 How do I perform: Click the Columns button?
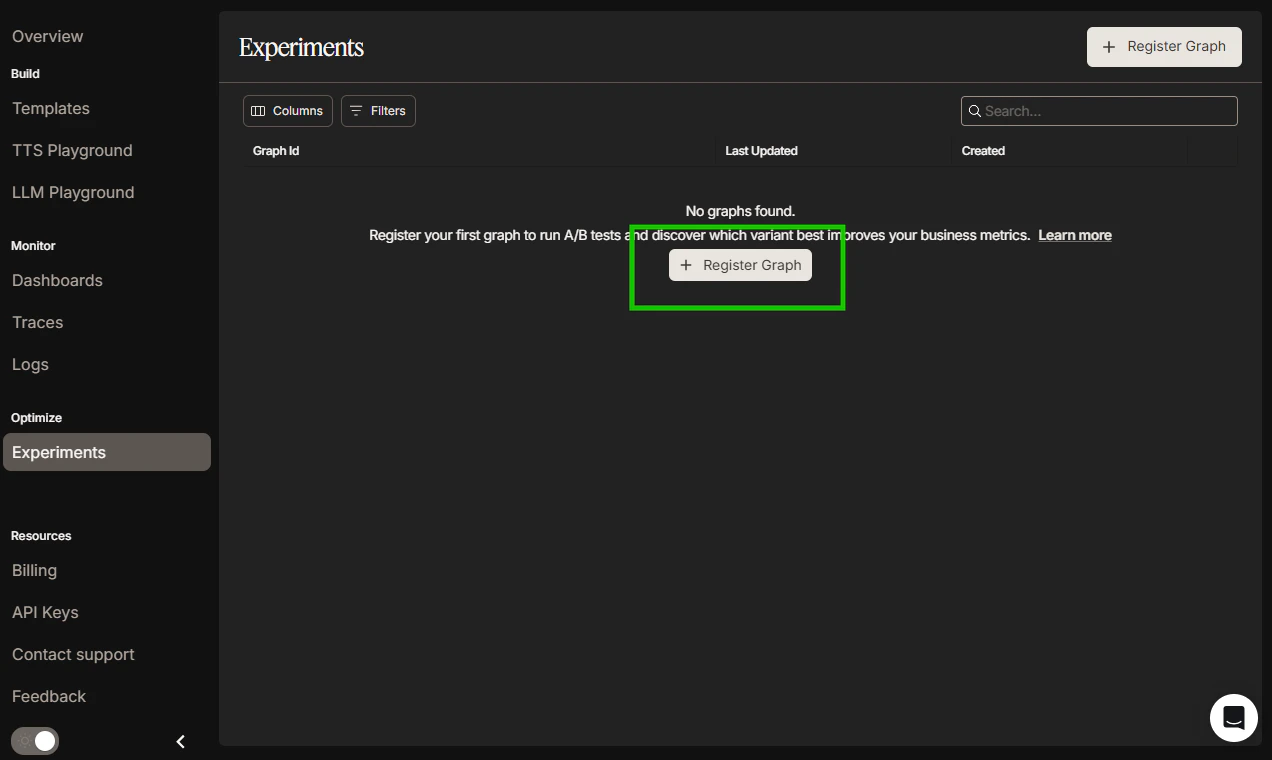coord(288,111)
